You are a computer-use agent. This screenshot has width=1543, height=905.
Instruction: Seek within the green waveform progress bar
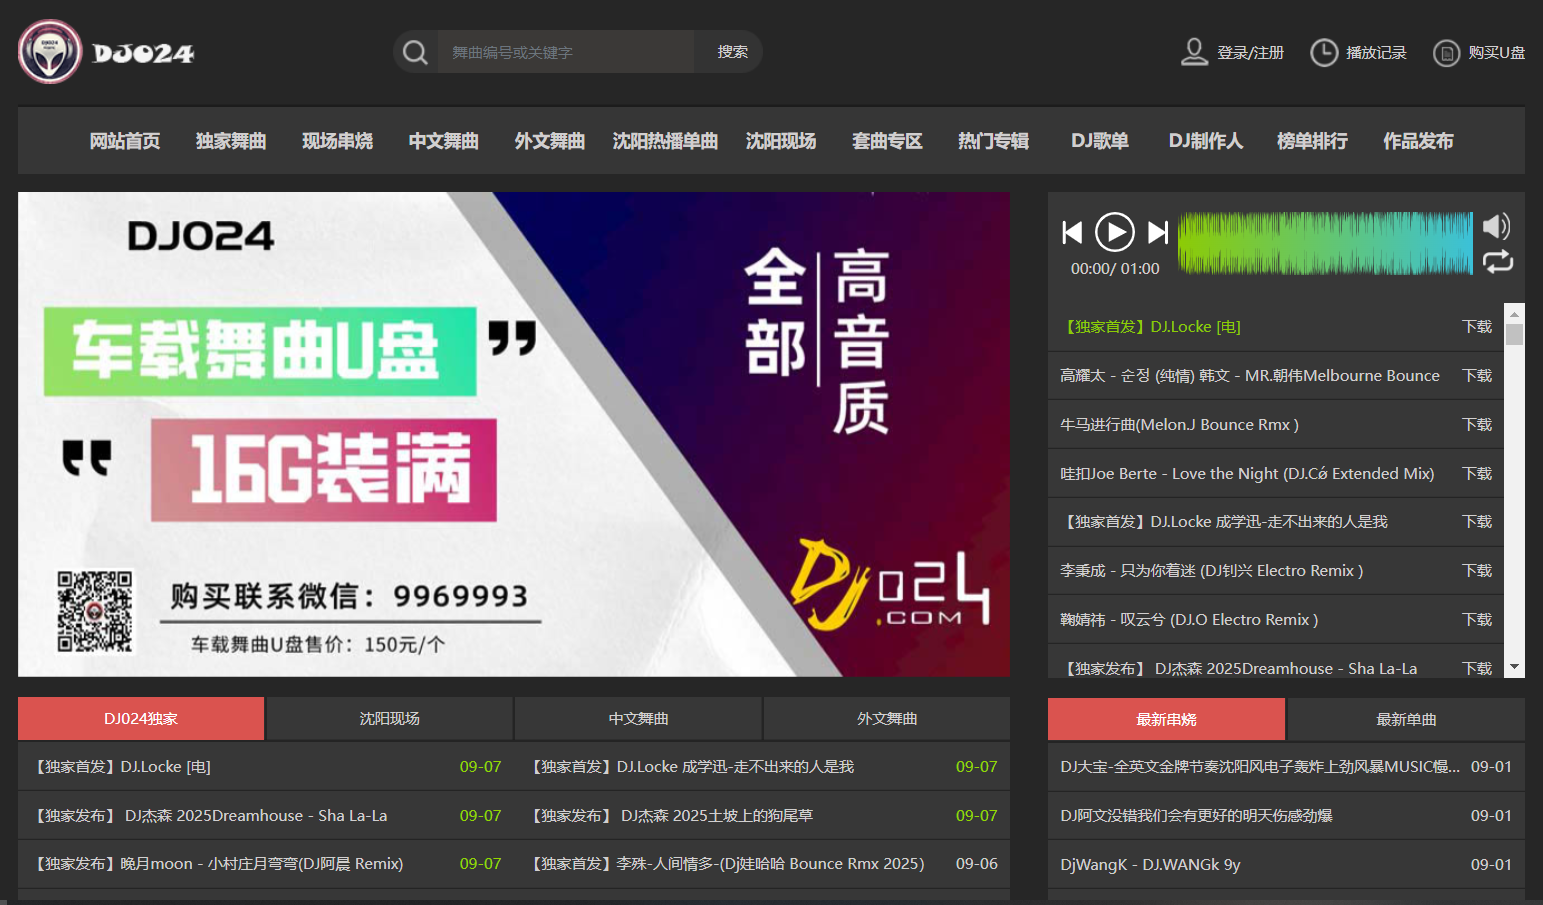[x=1325, y=243]
